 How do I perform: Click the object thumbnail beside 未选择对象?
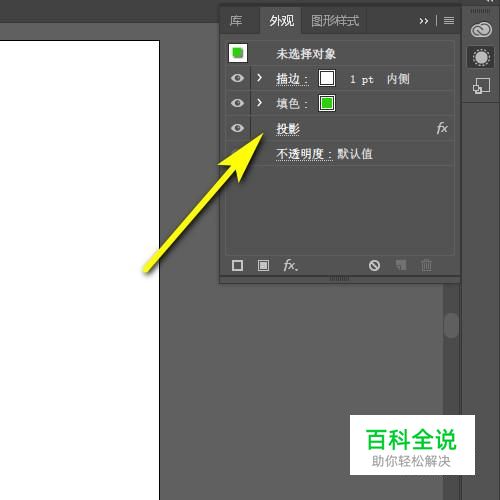tap(238, 53)
